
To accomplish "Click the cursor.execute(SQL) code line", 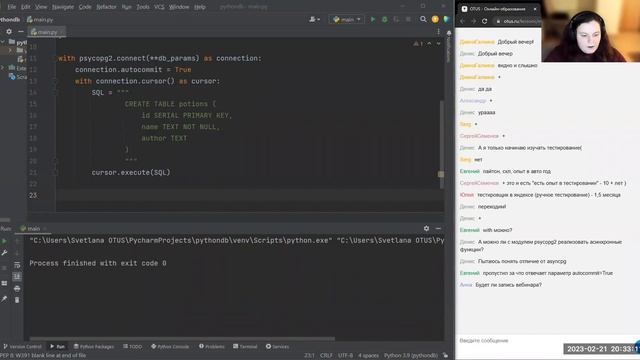I will click(x=131, y=172).
